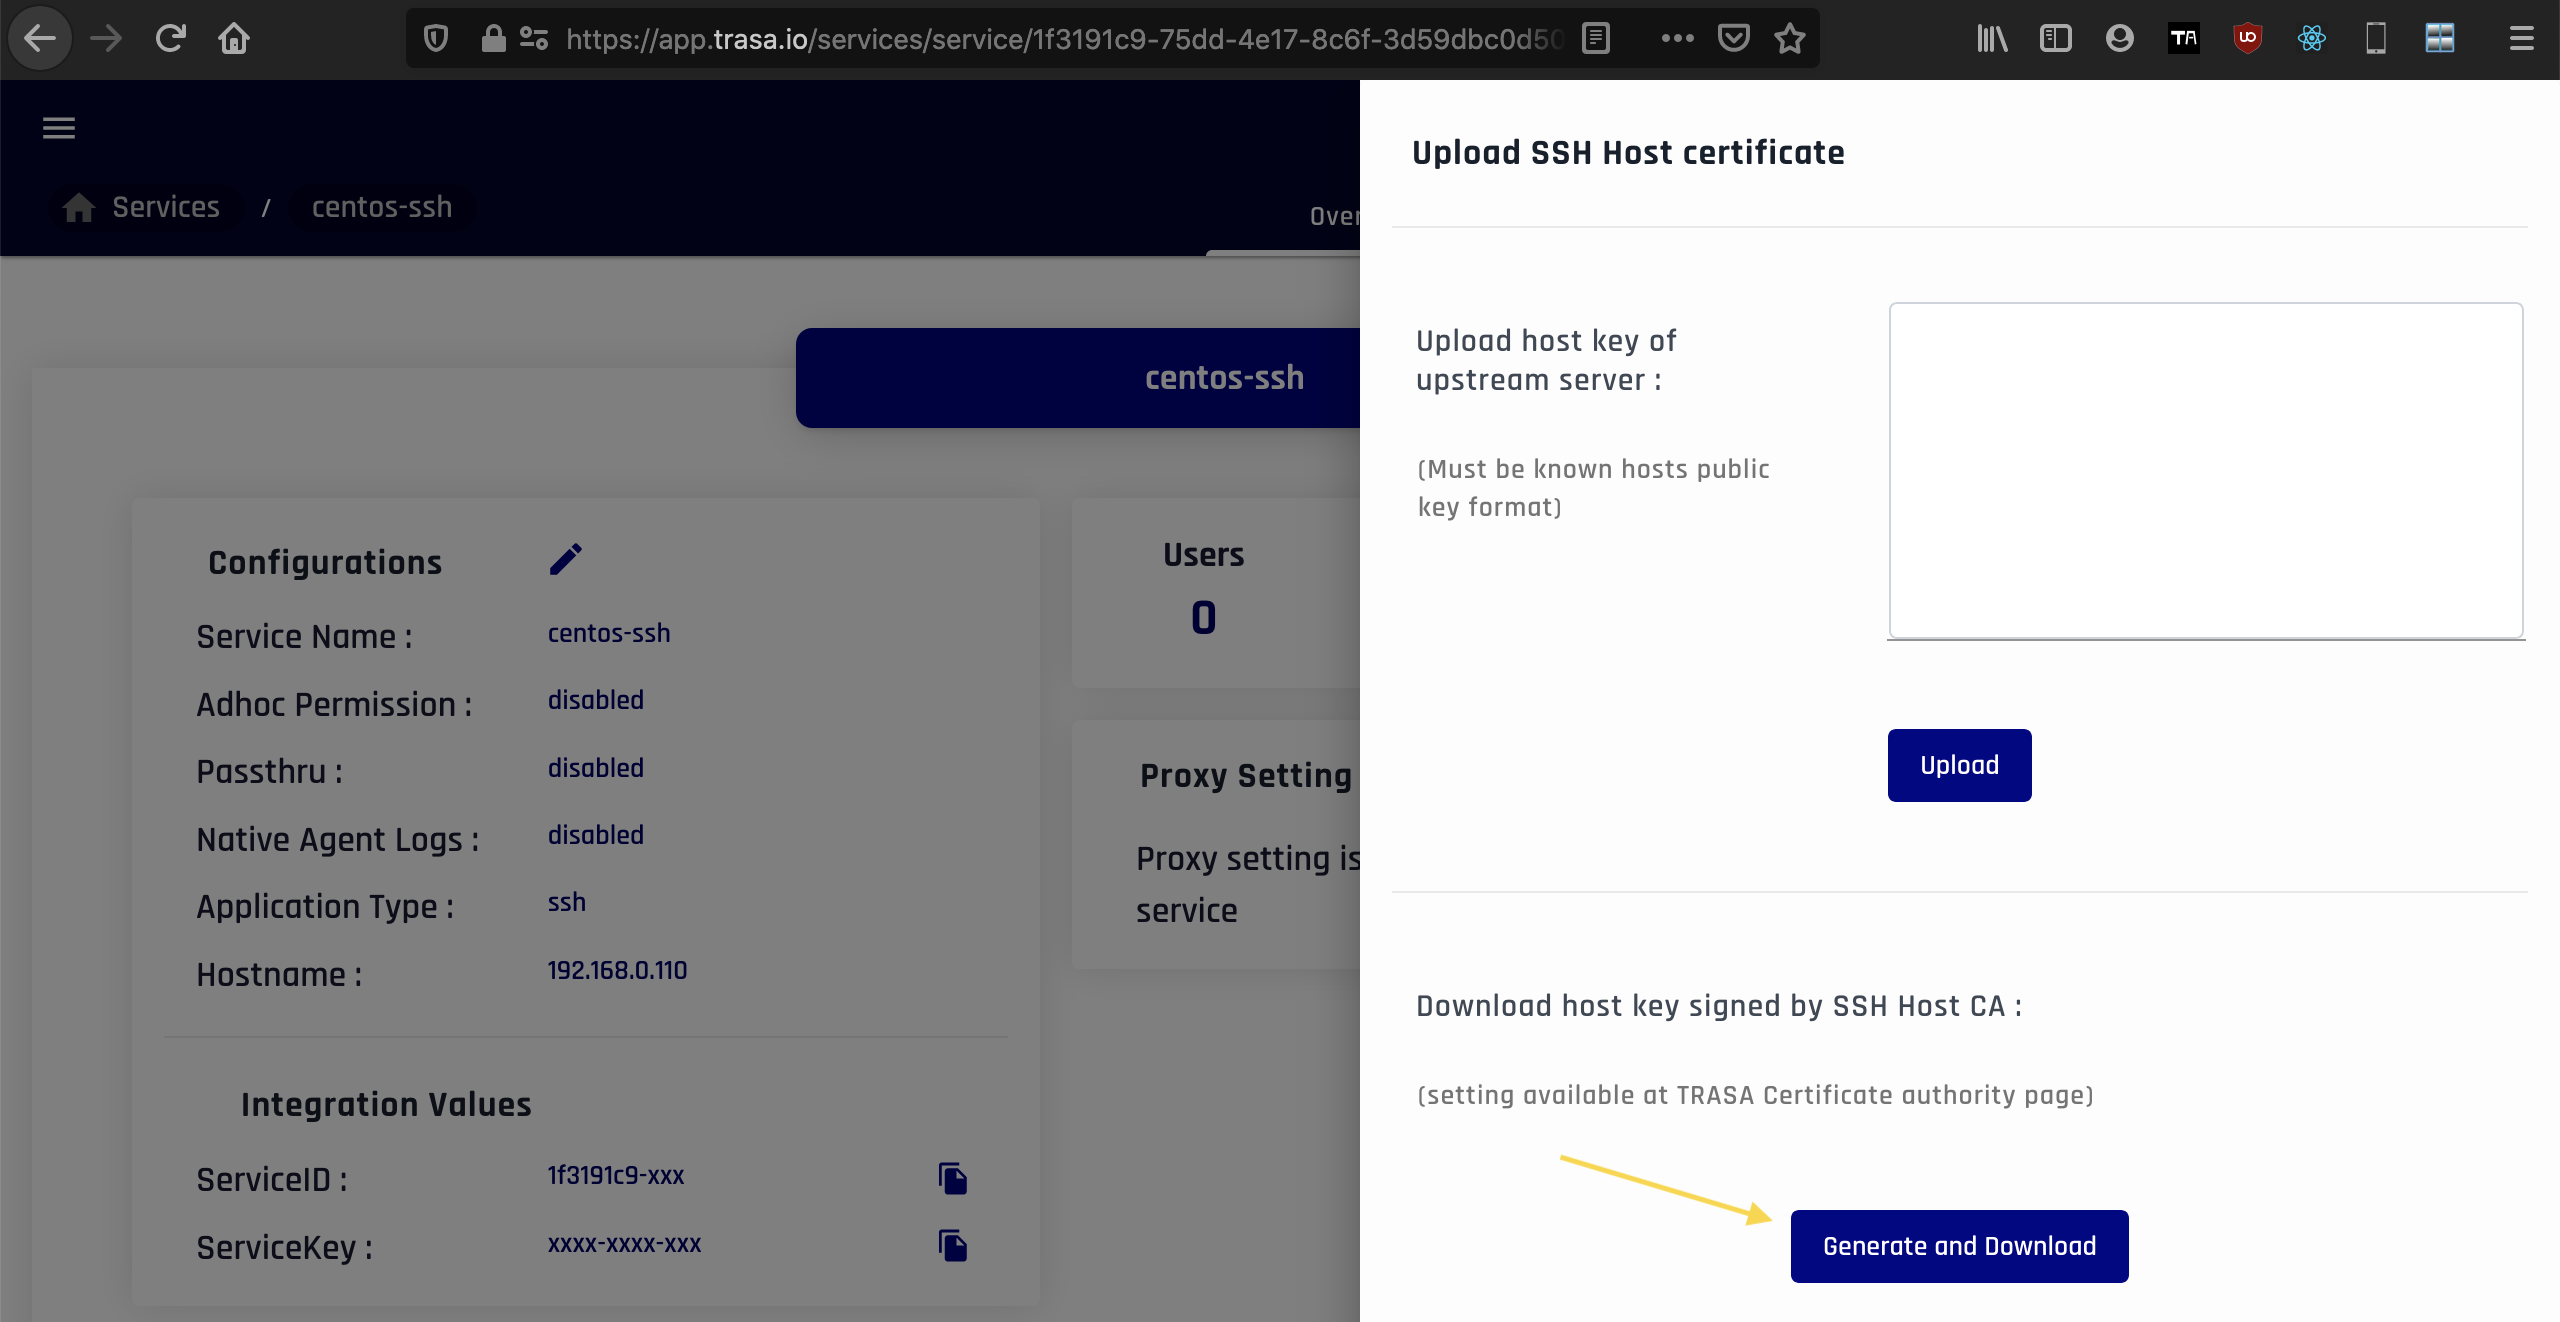Click the Upload button
Screen dimensions: 2560x1322
pos(1958,765)
